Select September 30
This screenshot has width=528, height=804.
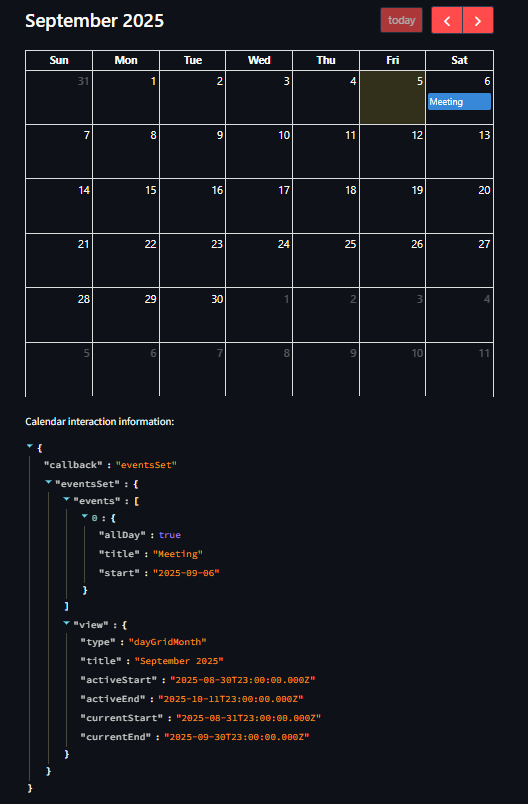tap(193, 315)
